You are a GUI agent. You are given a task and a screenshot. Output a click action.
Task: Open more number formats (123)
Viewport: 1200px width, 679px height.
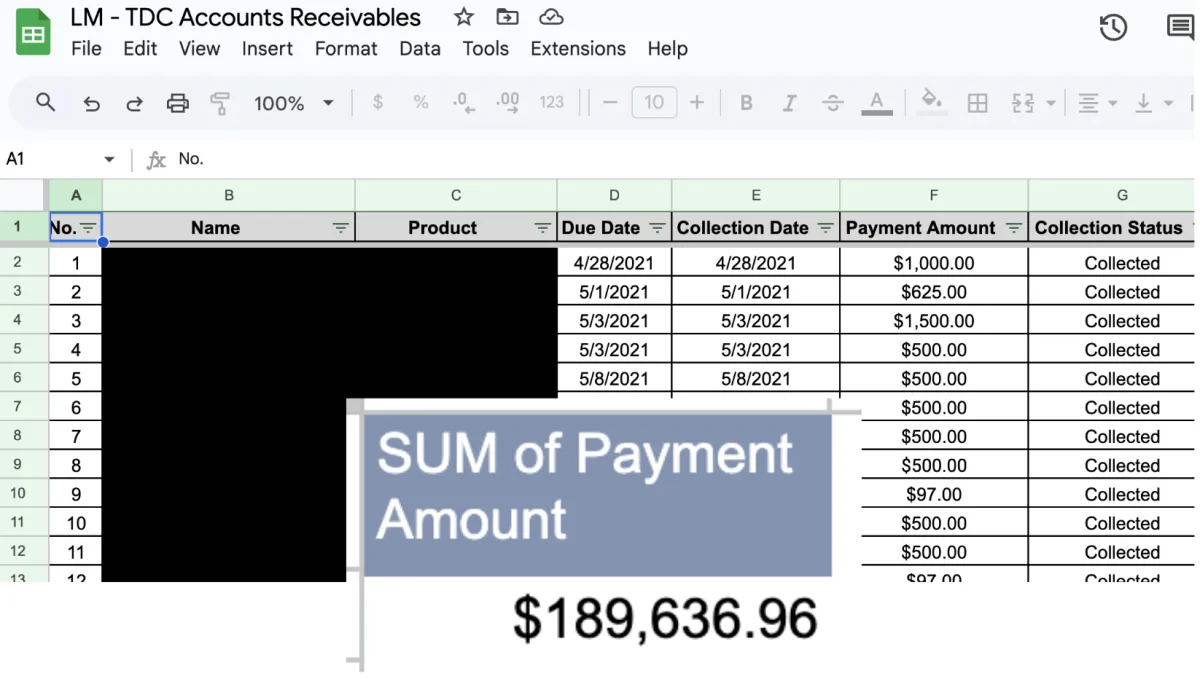tap(552, 102)
